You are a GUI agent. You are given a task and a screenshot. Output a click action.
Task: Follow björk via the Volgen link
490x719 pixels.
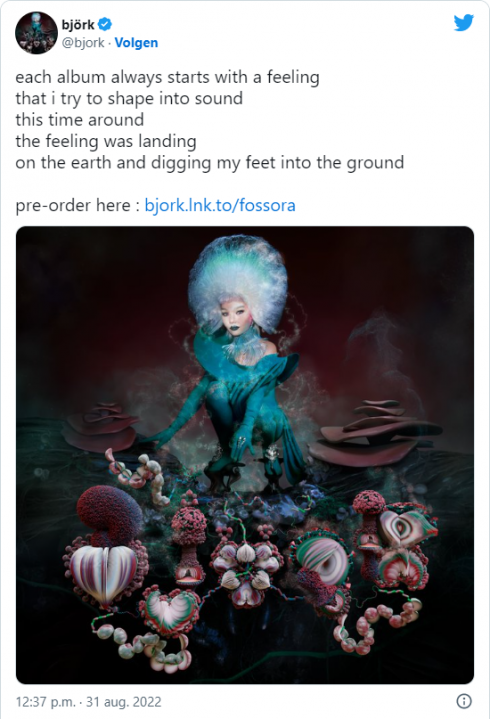136,43
